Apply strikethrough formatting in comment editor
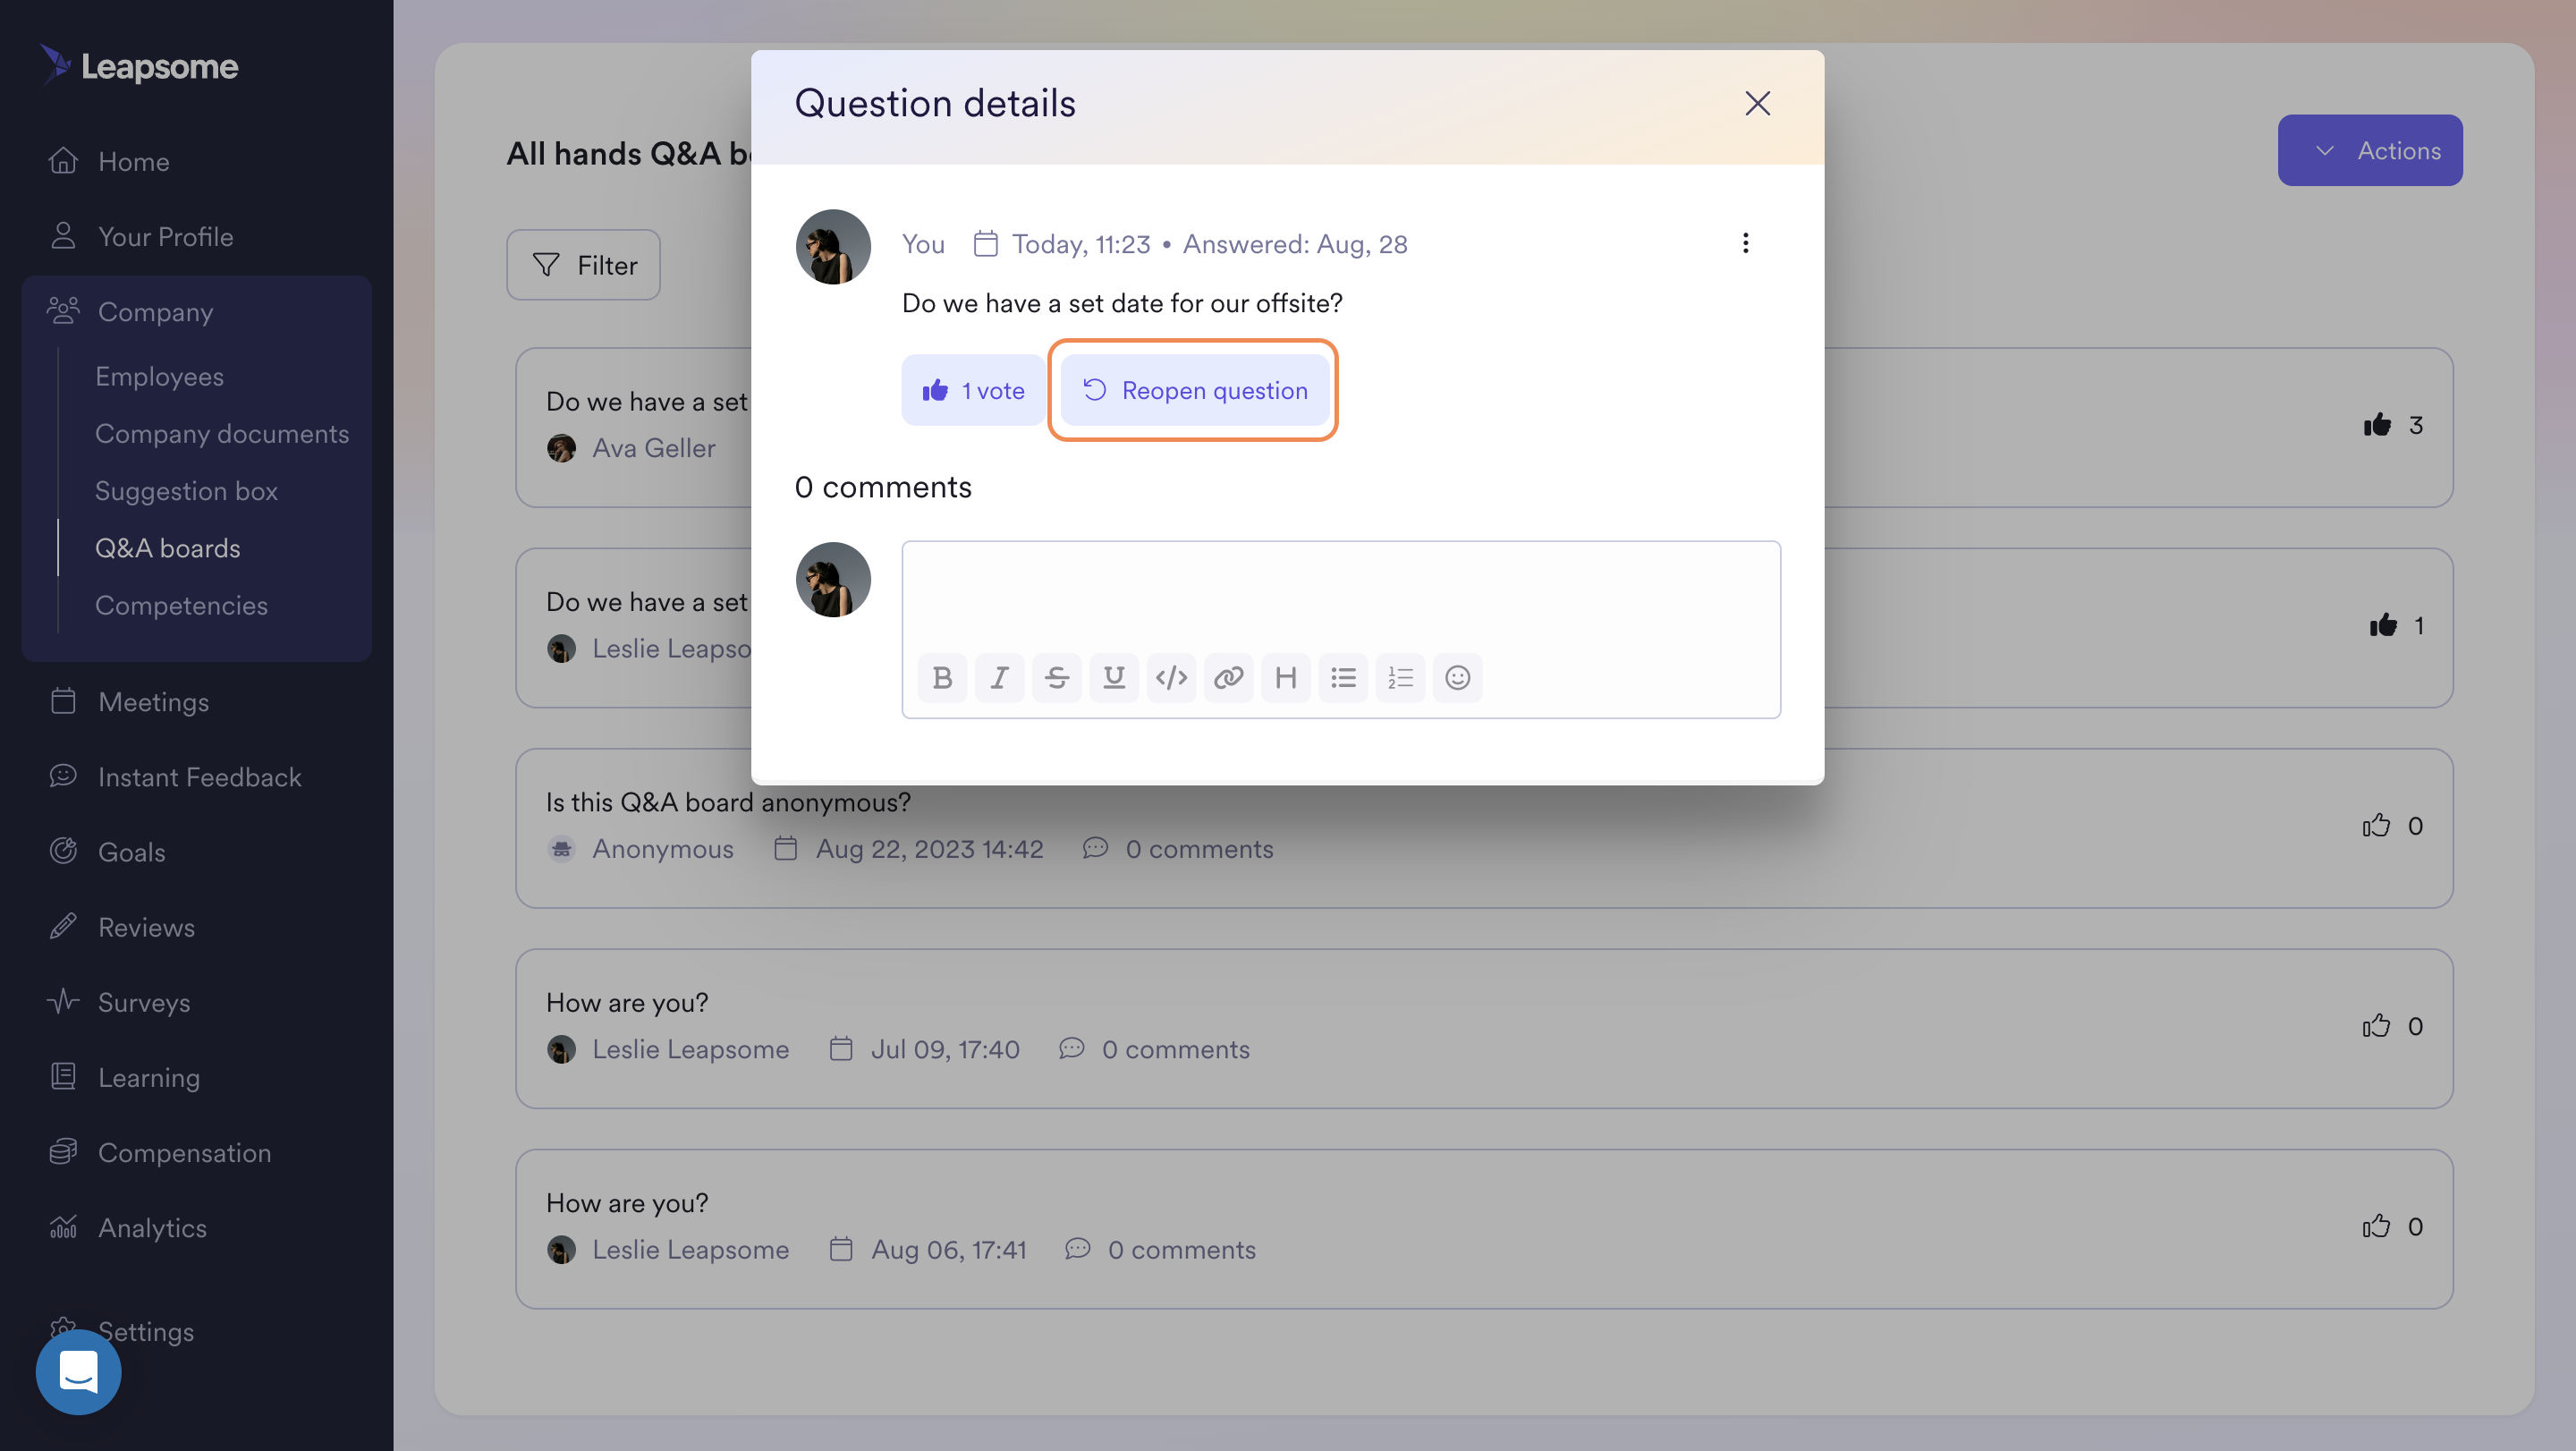Image resolution: width=2576 pixels, height=1451 pixels. (1056, 678)
